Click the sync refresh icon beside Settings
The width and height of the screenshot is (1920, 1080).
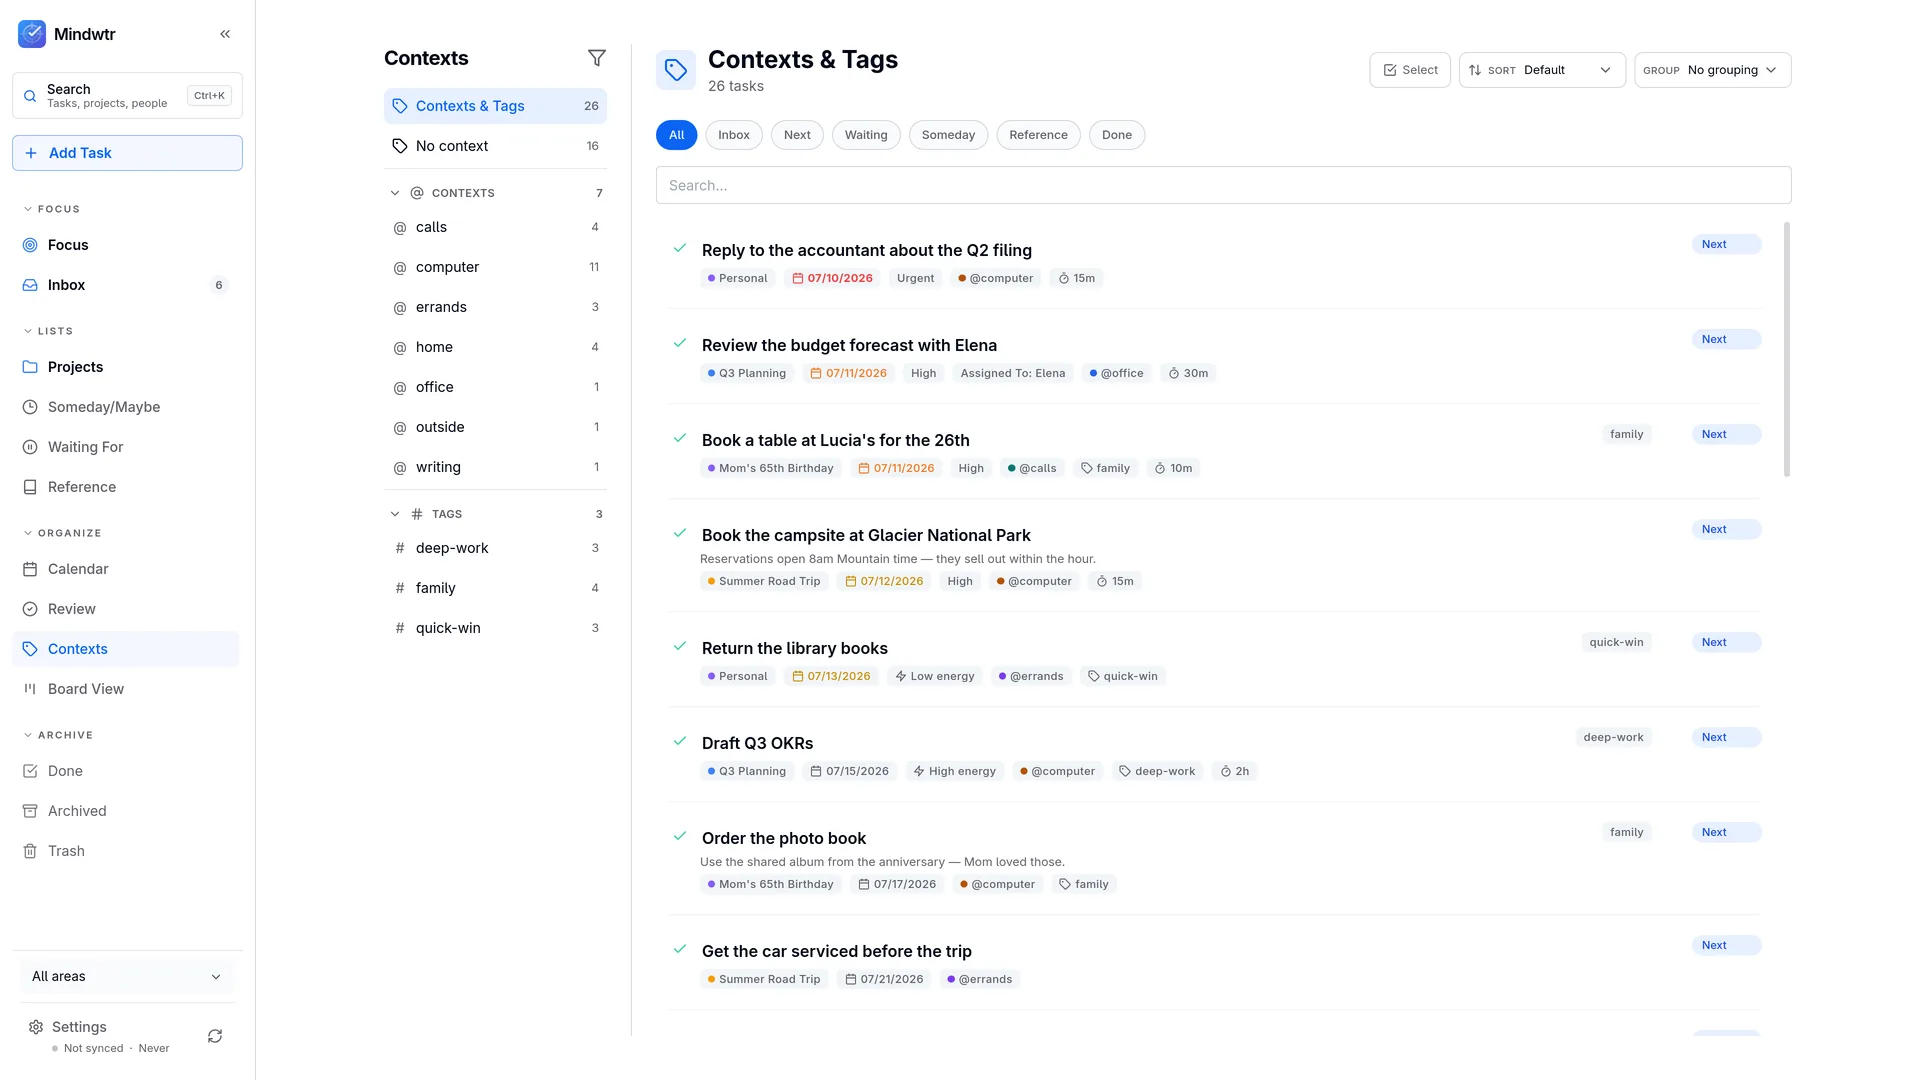pyautogui.click(x=215, y=1036)
